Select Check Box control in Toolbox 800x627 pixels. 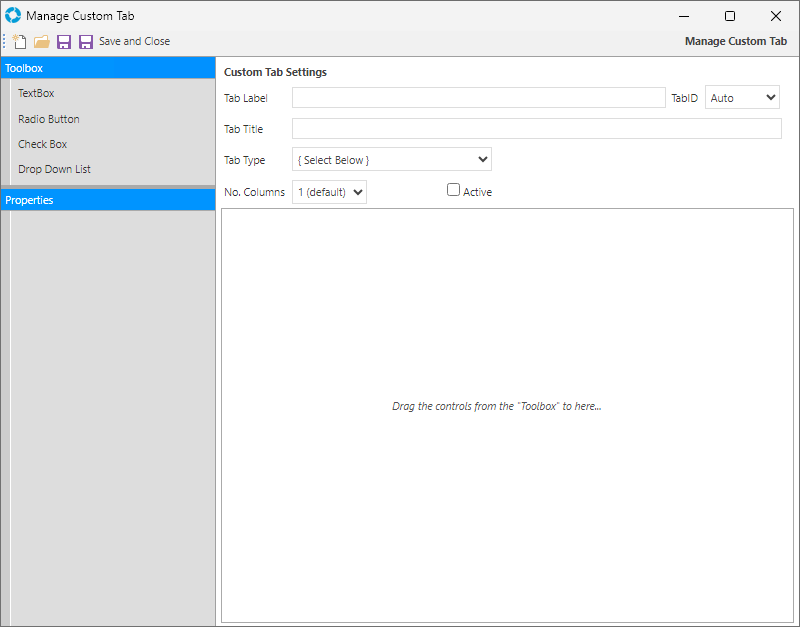pyautogui.click(x=43, y=144)
